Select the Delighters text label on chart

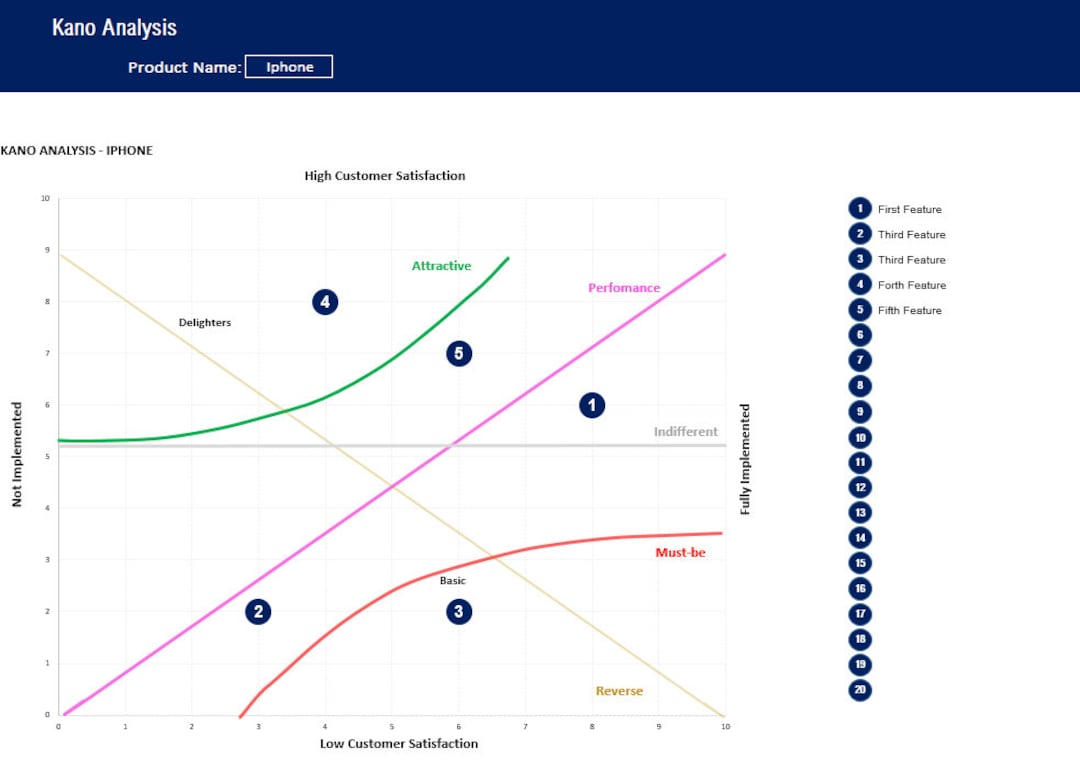[x=205, y=322]
